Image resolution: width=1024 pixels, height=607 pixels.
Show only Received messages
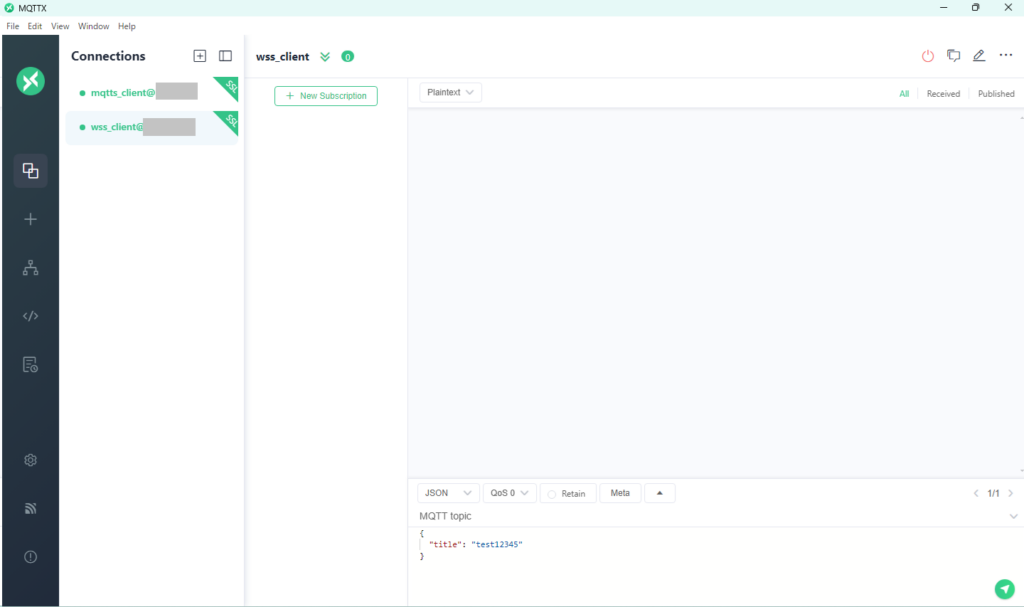pos(942,94)
